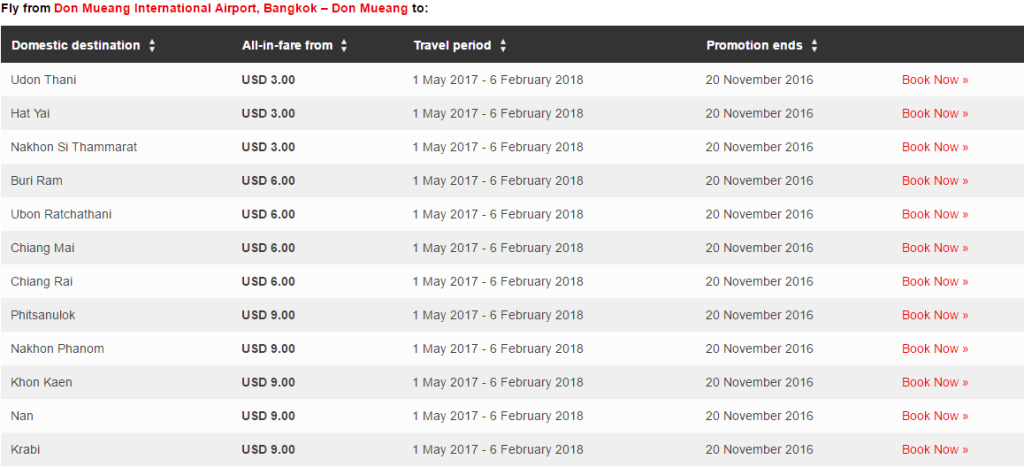
Task: Book Now for Nakhon Phanom row
Action: 934,349
